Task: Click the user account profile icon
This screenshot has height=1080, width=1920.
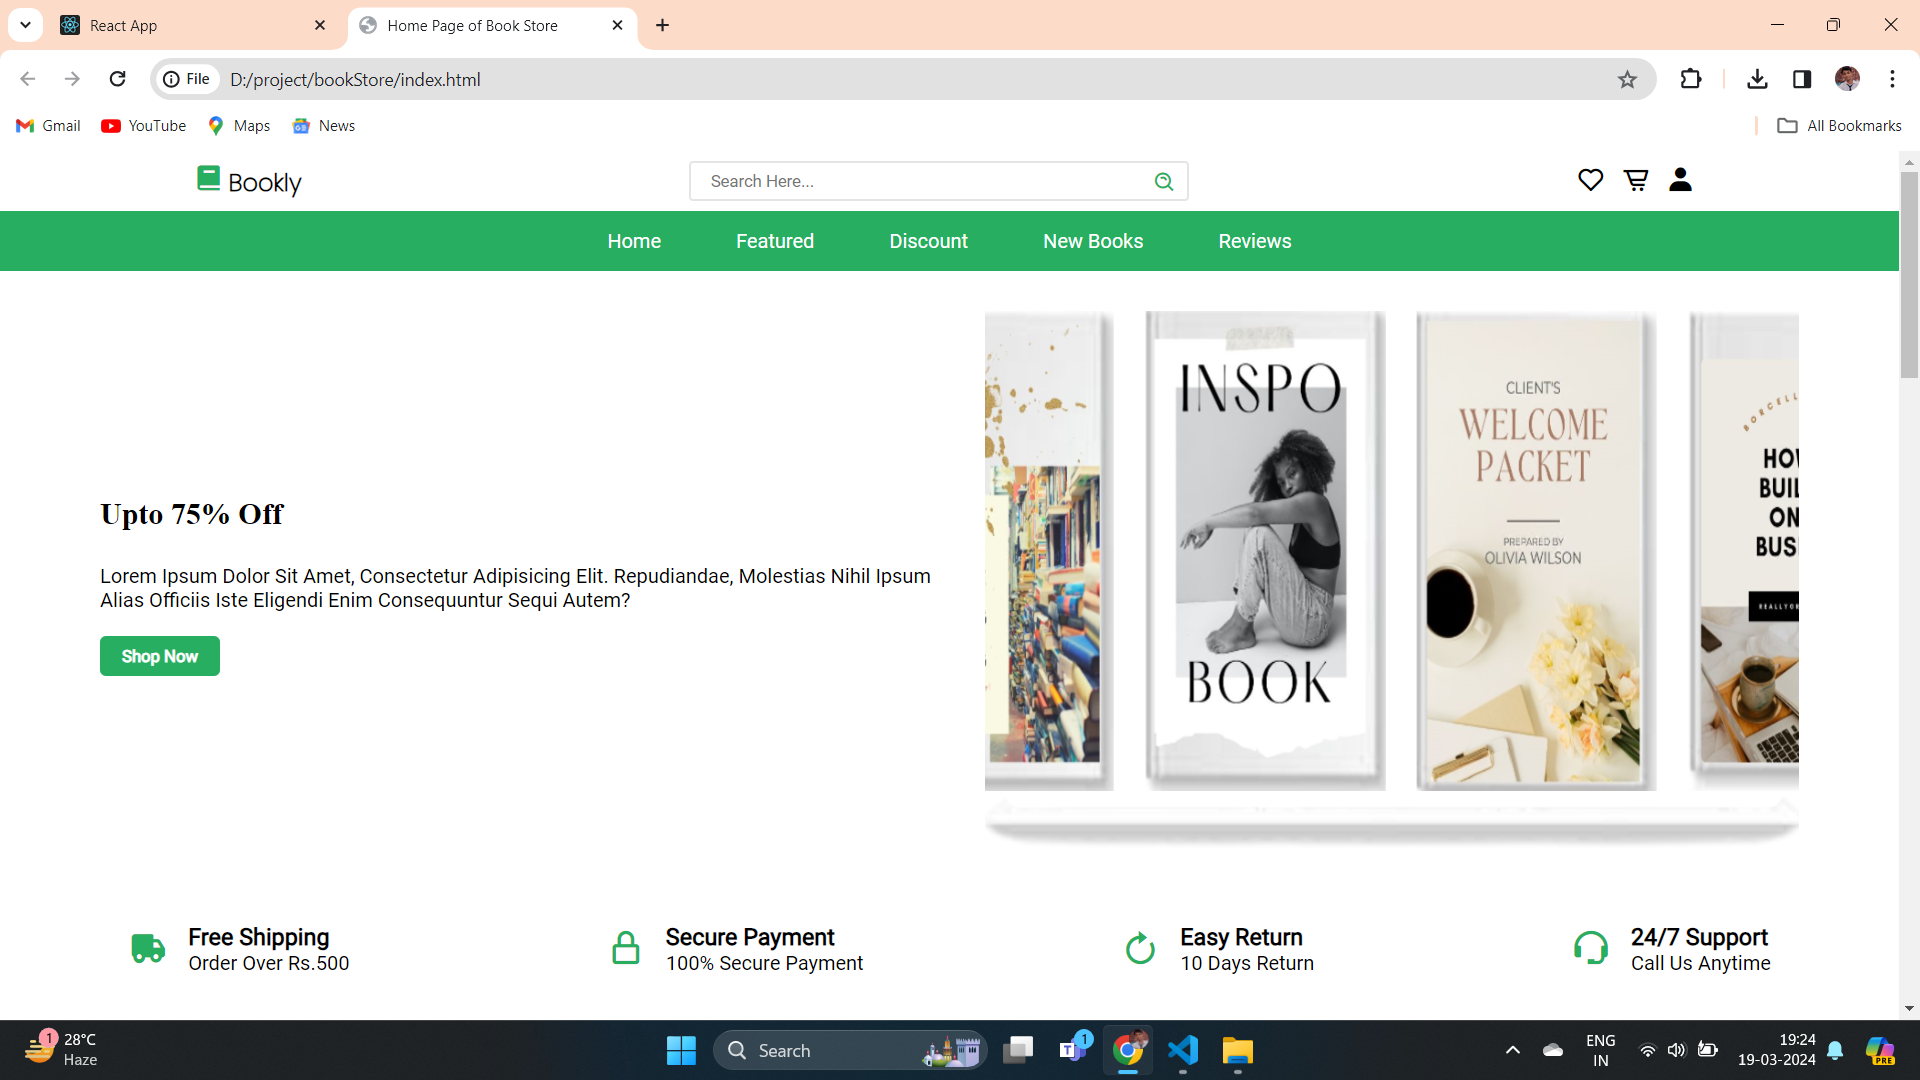Action: pos(1680,180)
